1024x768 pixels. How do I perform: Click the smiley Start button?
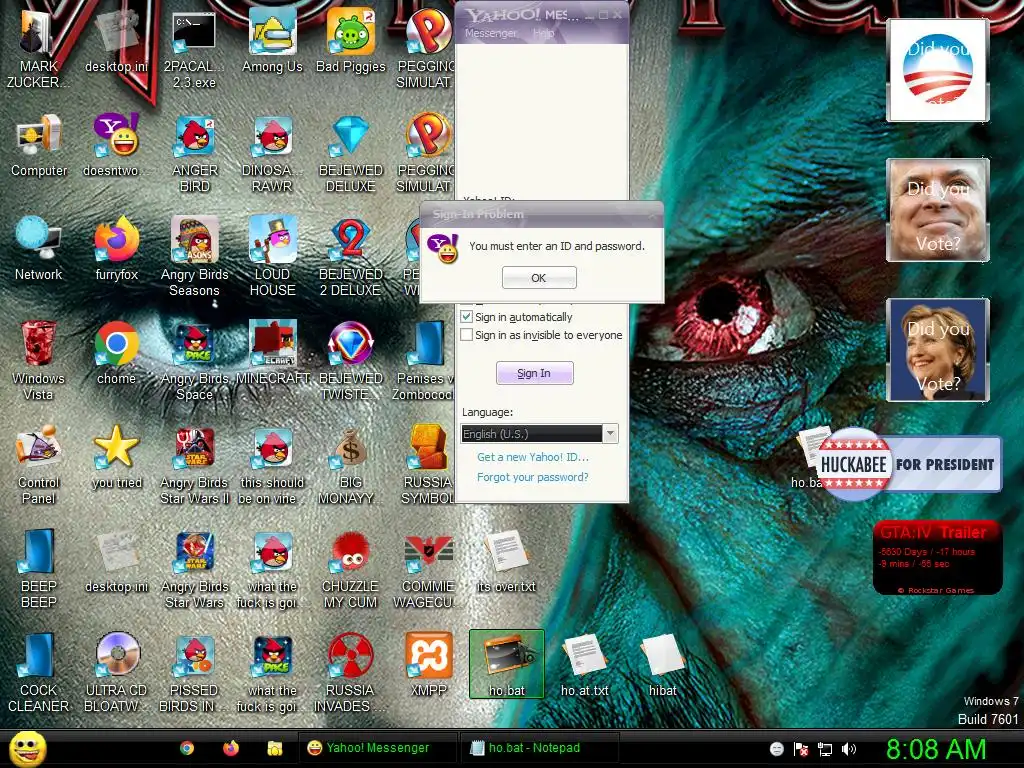(27, 748)
